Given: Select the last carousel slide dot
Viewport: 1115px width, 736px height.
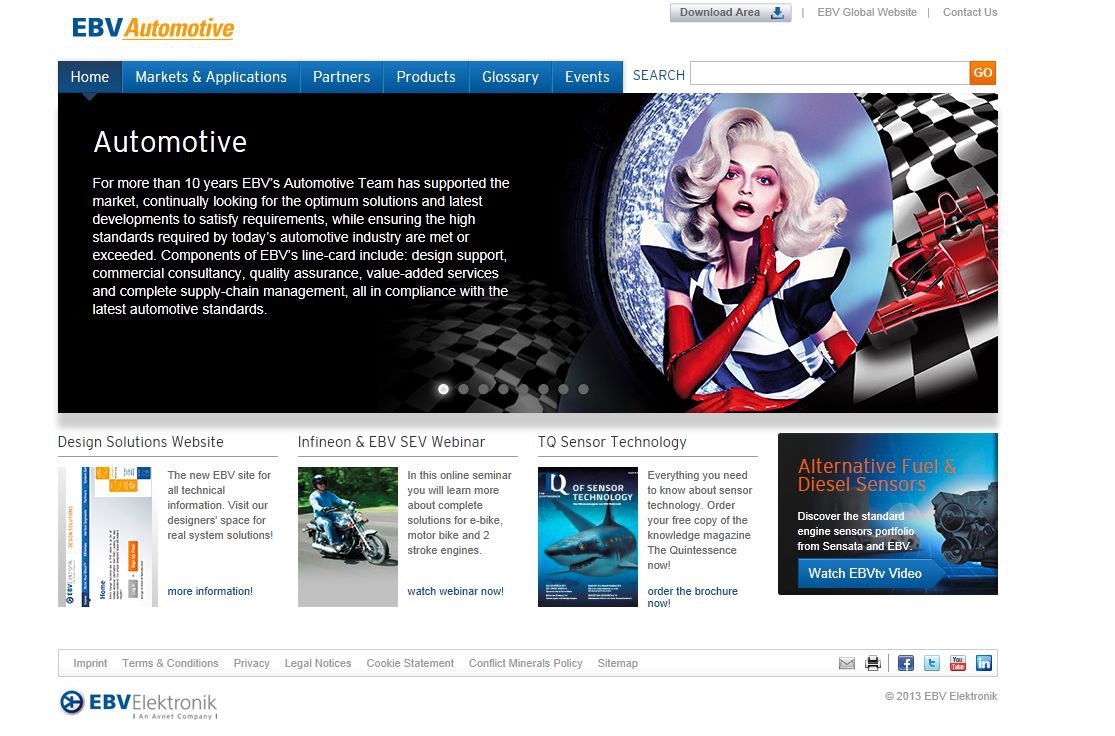Looking at the screenshot, I should coord(583,389).
